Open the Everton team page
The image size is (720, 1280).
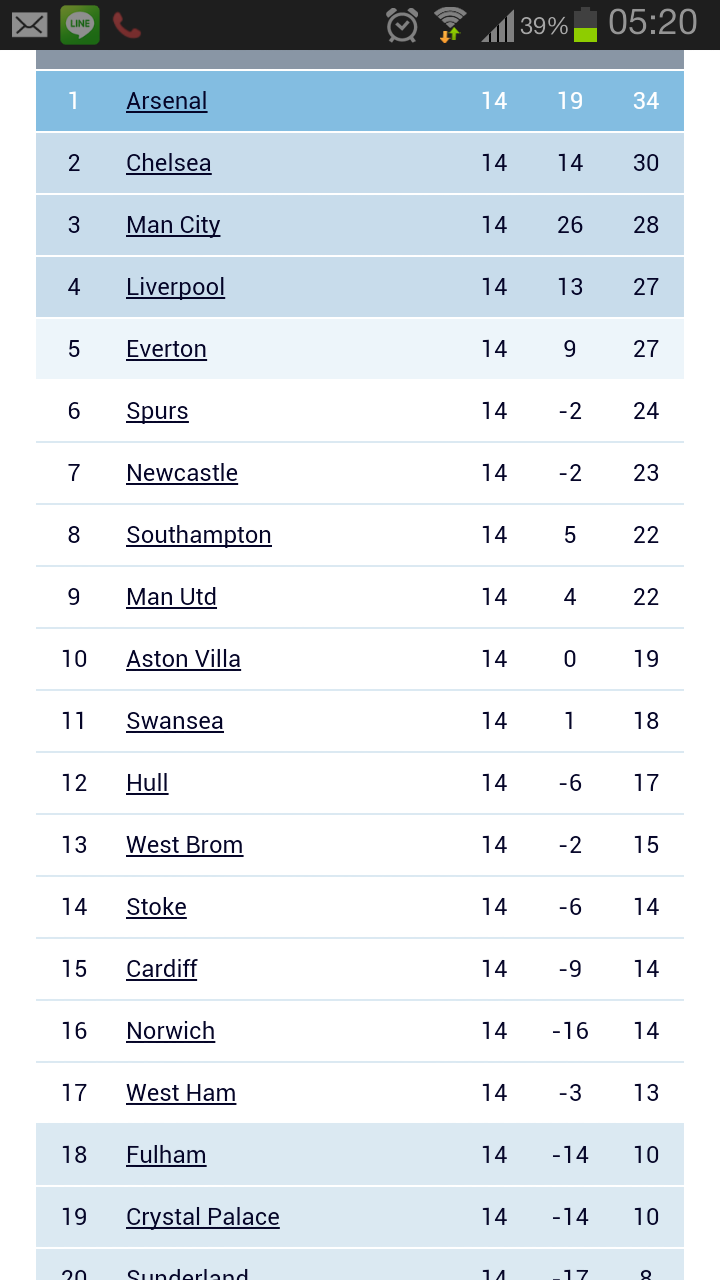pos(166,349)
